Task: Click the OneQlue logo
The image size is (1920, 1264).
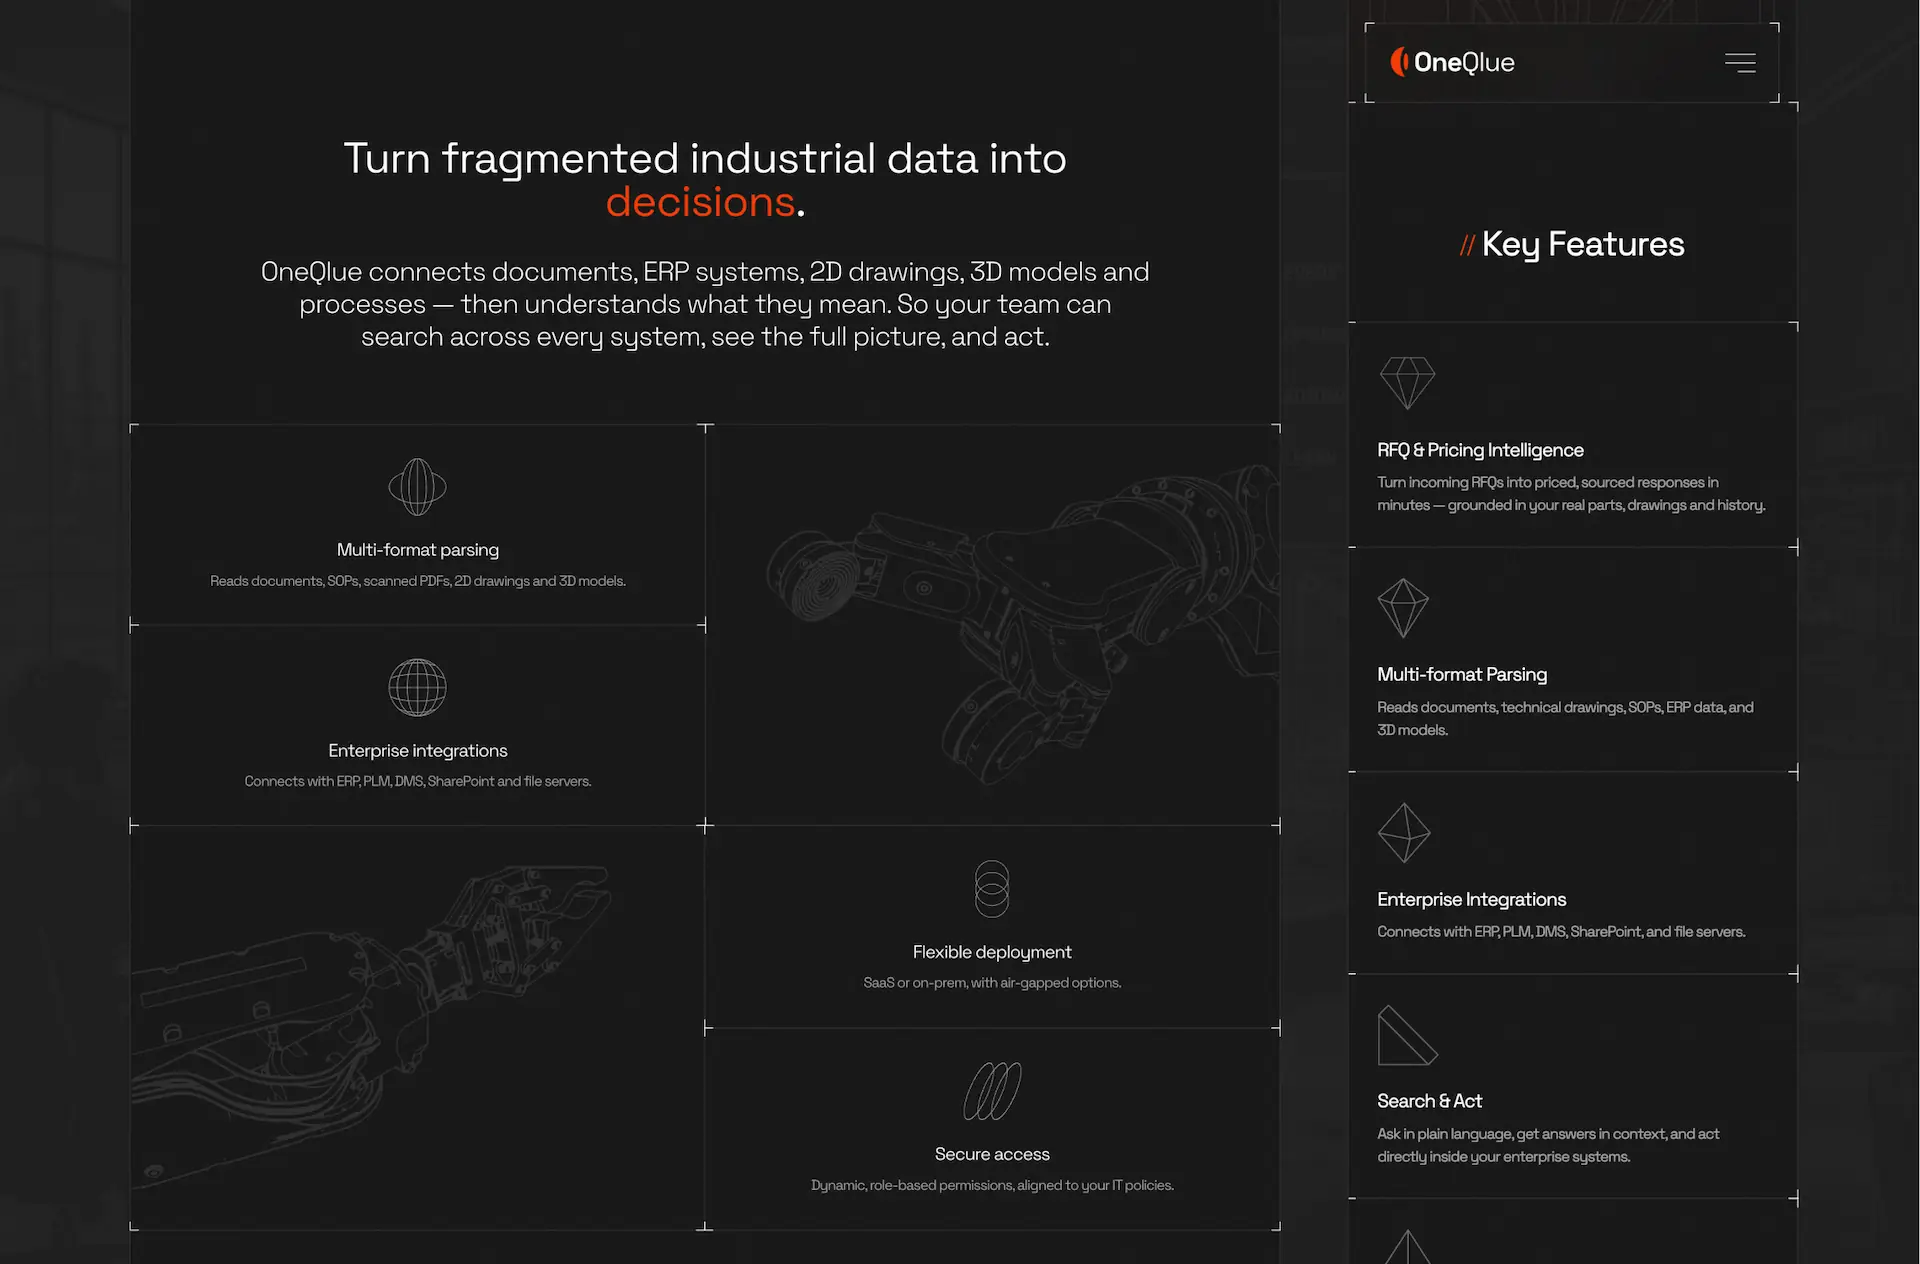Action: coord(1452,62)
